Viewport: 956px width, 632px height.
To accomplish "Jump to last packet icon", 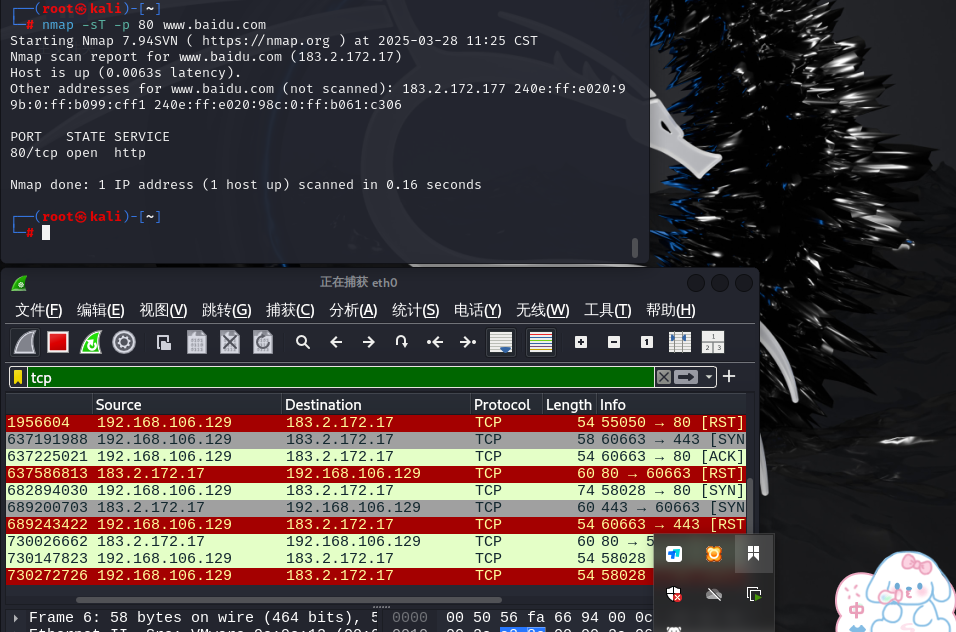I will [x=468, y=343].
